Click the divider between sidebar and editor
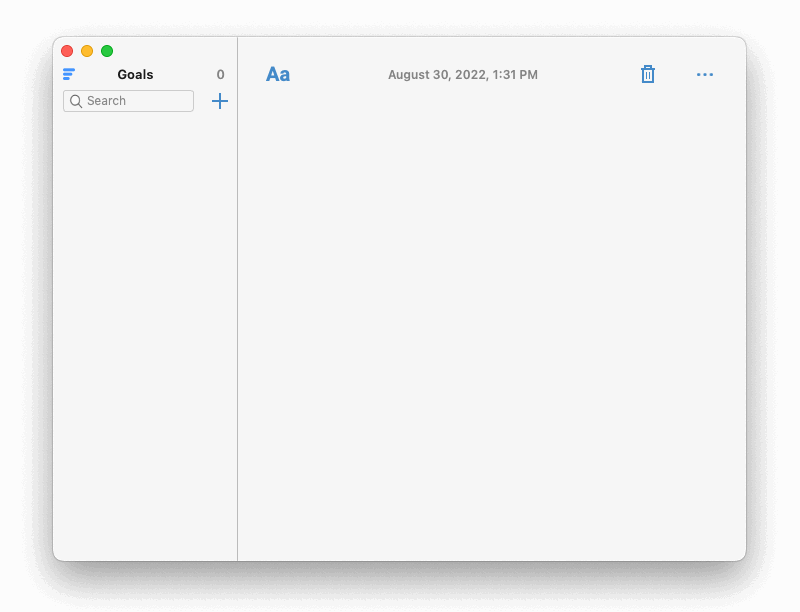 click(237, 299)
